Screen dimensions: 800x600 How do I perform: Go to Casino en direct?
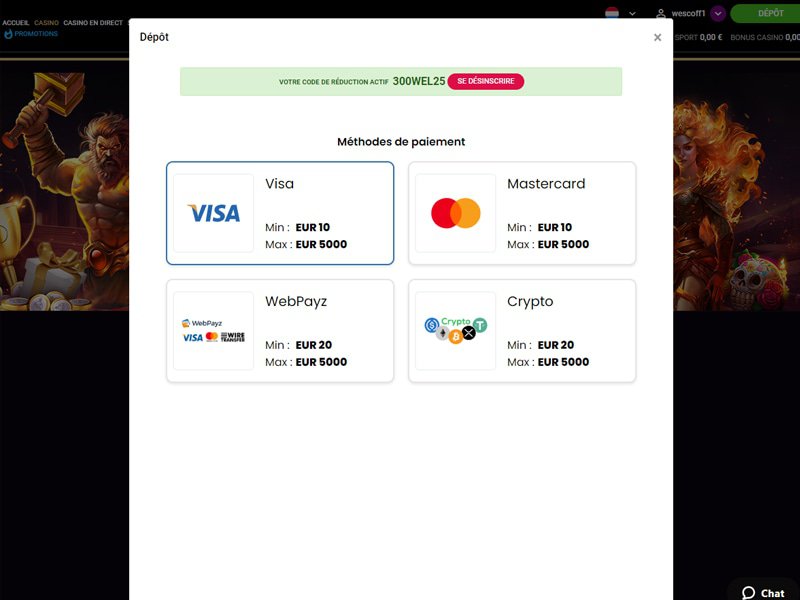(x=93, y=23)
